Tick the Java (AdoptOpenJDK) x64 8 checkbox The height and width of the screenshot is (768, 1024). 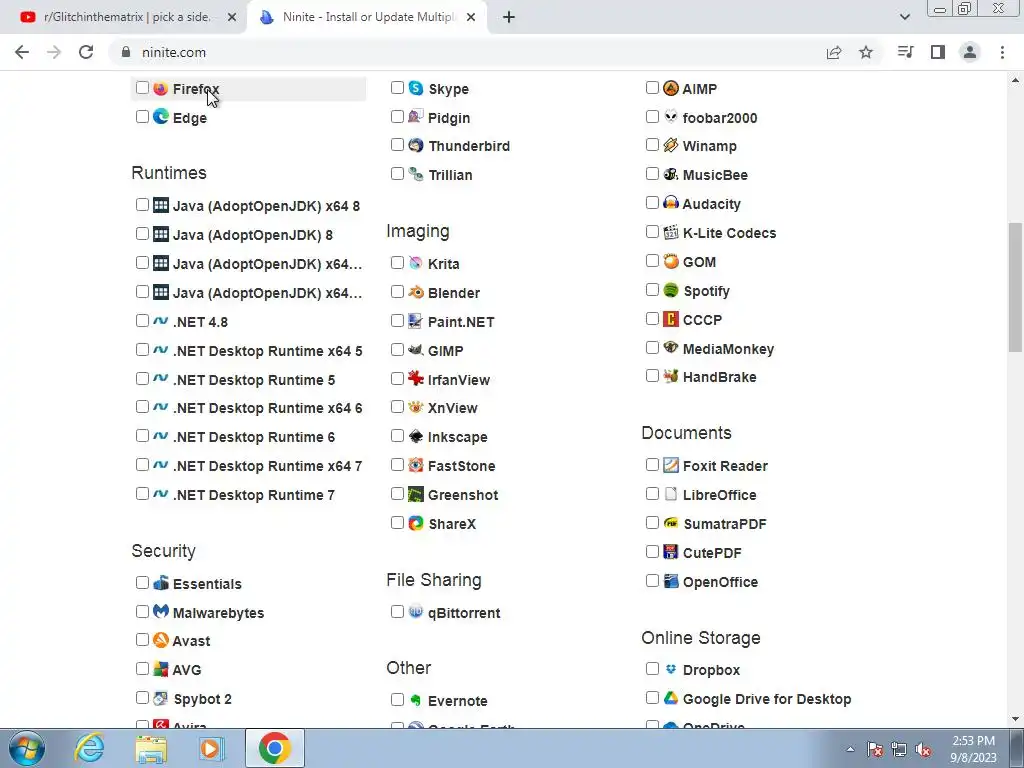pos(142,204)
